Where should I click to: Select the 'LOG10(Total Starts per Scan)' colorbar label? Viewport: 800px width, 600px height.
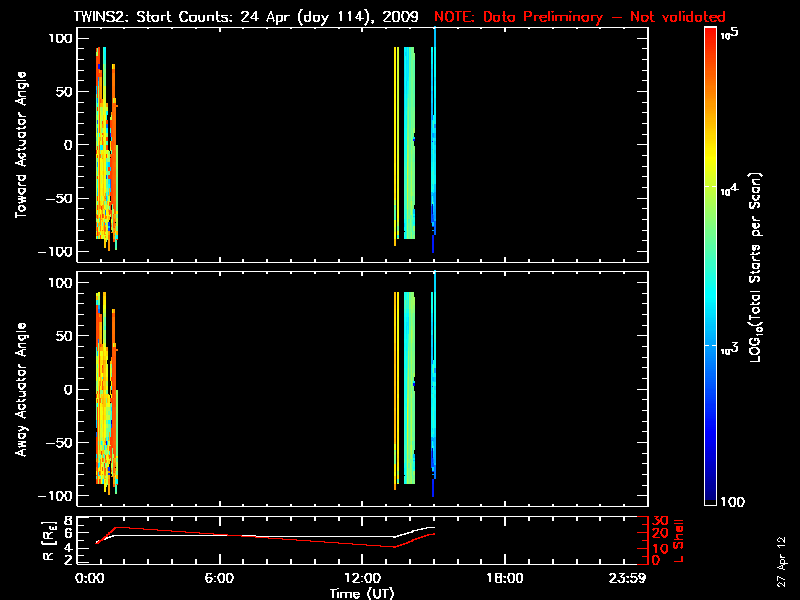[x=762, y=265]
